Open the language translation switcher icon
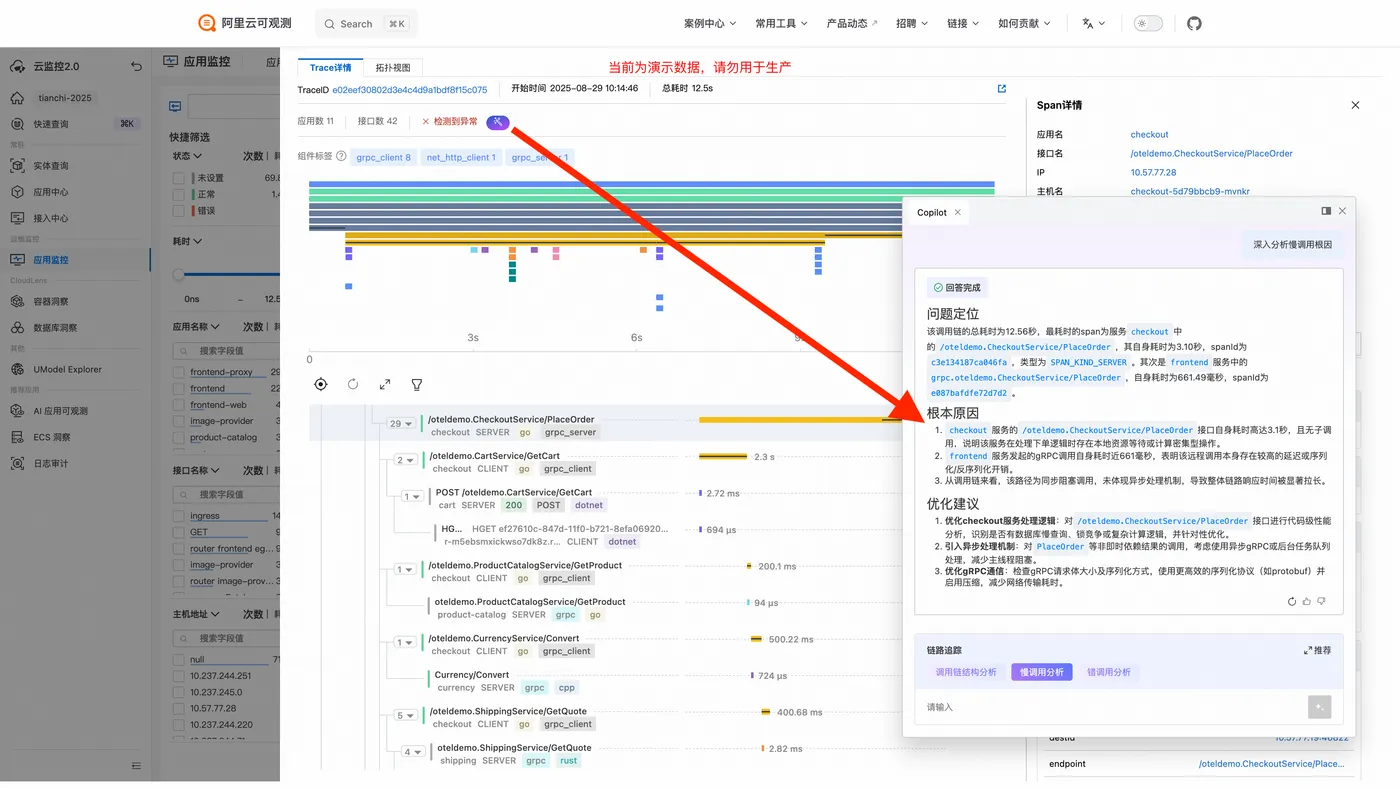The height and width of the screenshot is (788, 1400). (1093, 23)
